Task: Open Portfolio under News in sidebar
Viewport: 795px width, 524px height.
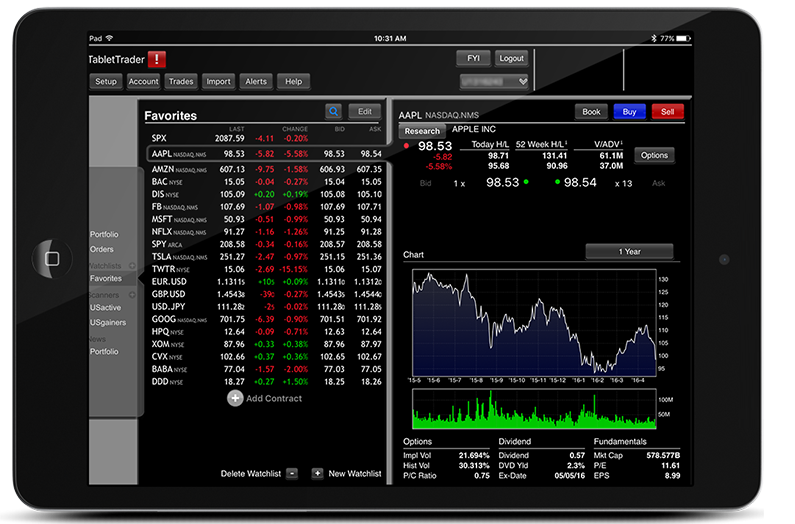Action: point(104,352)
